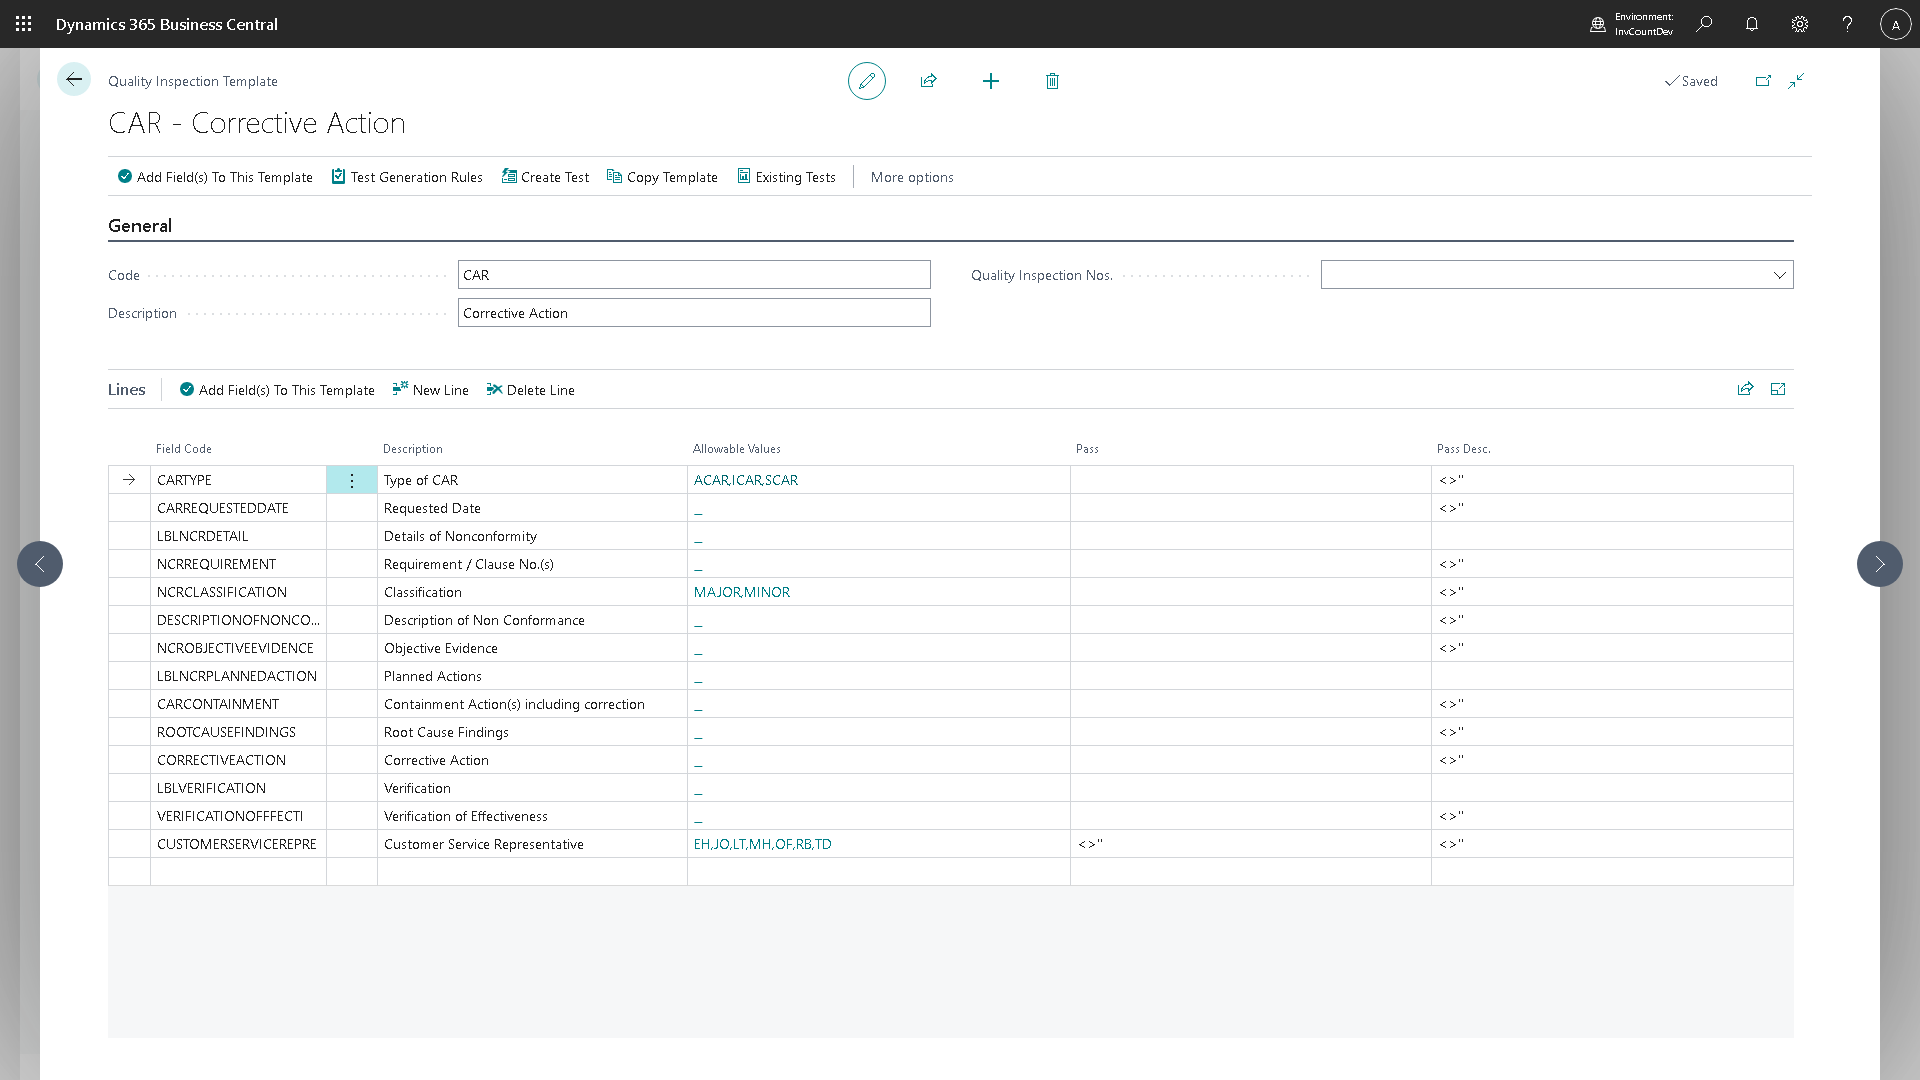Click the Customer Service Representative Pass cell
The height and width of the screenshot is (1080, 1920).
pyautogui.click(x=1250, y=844)
